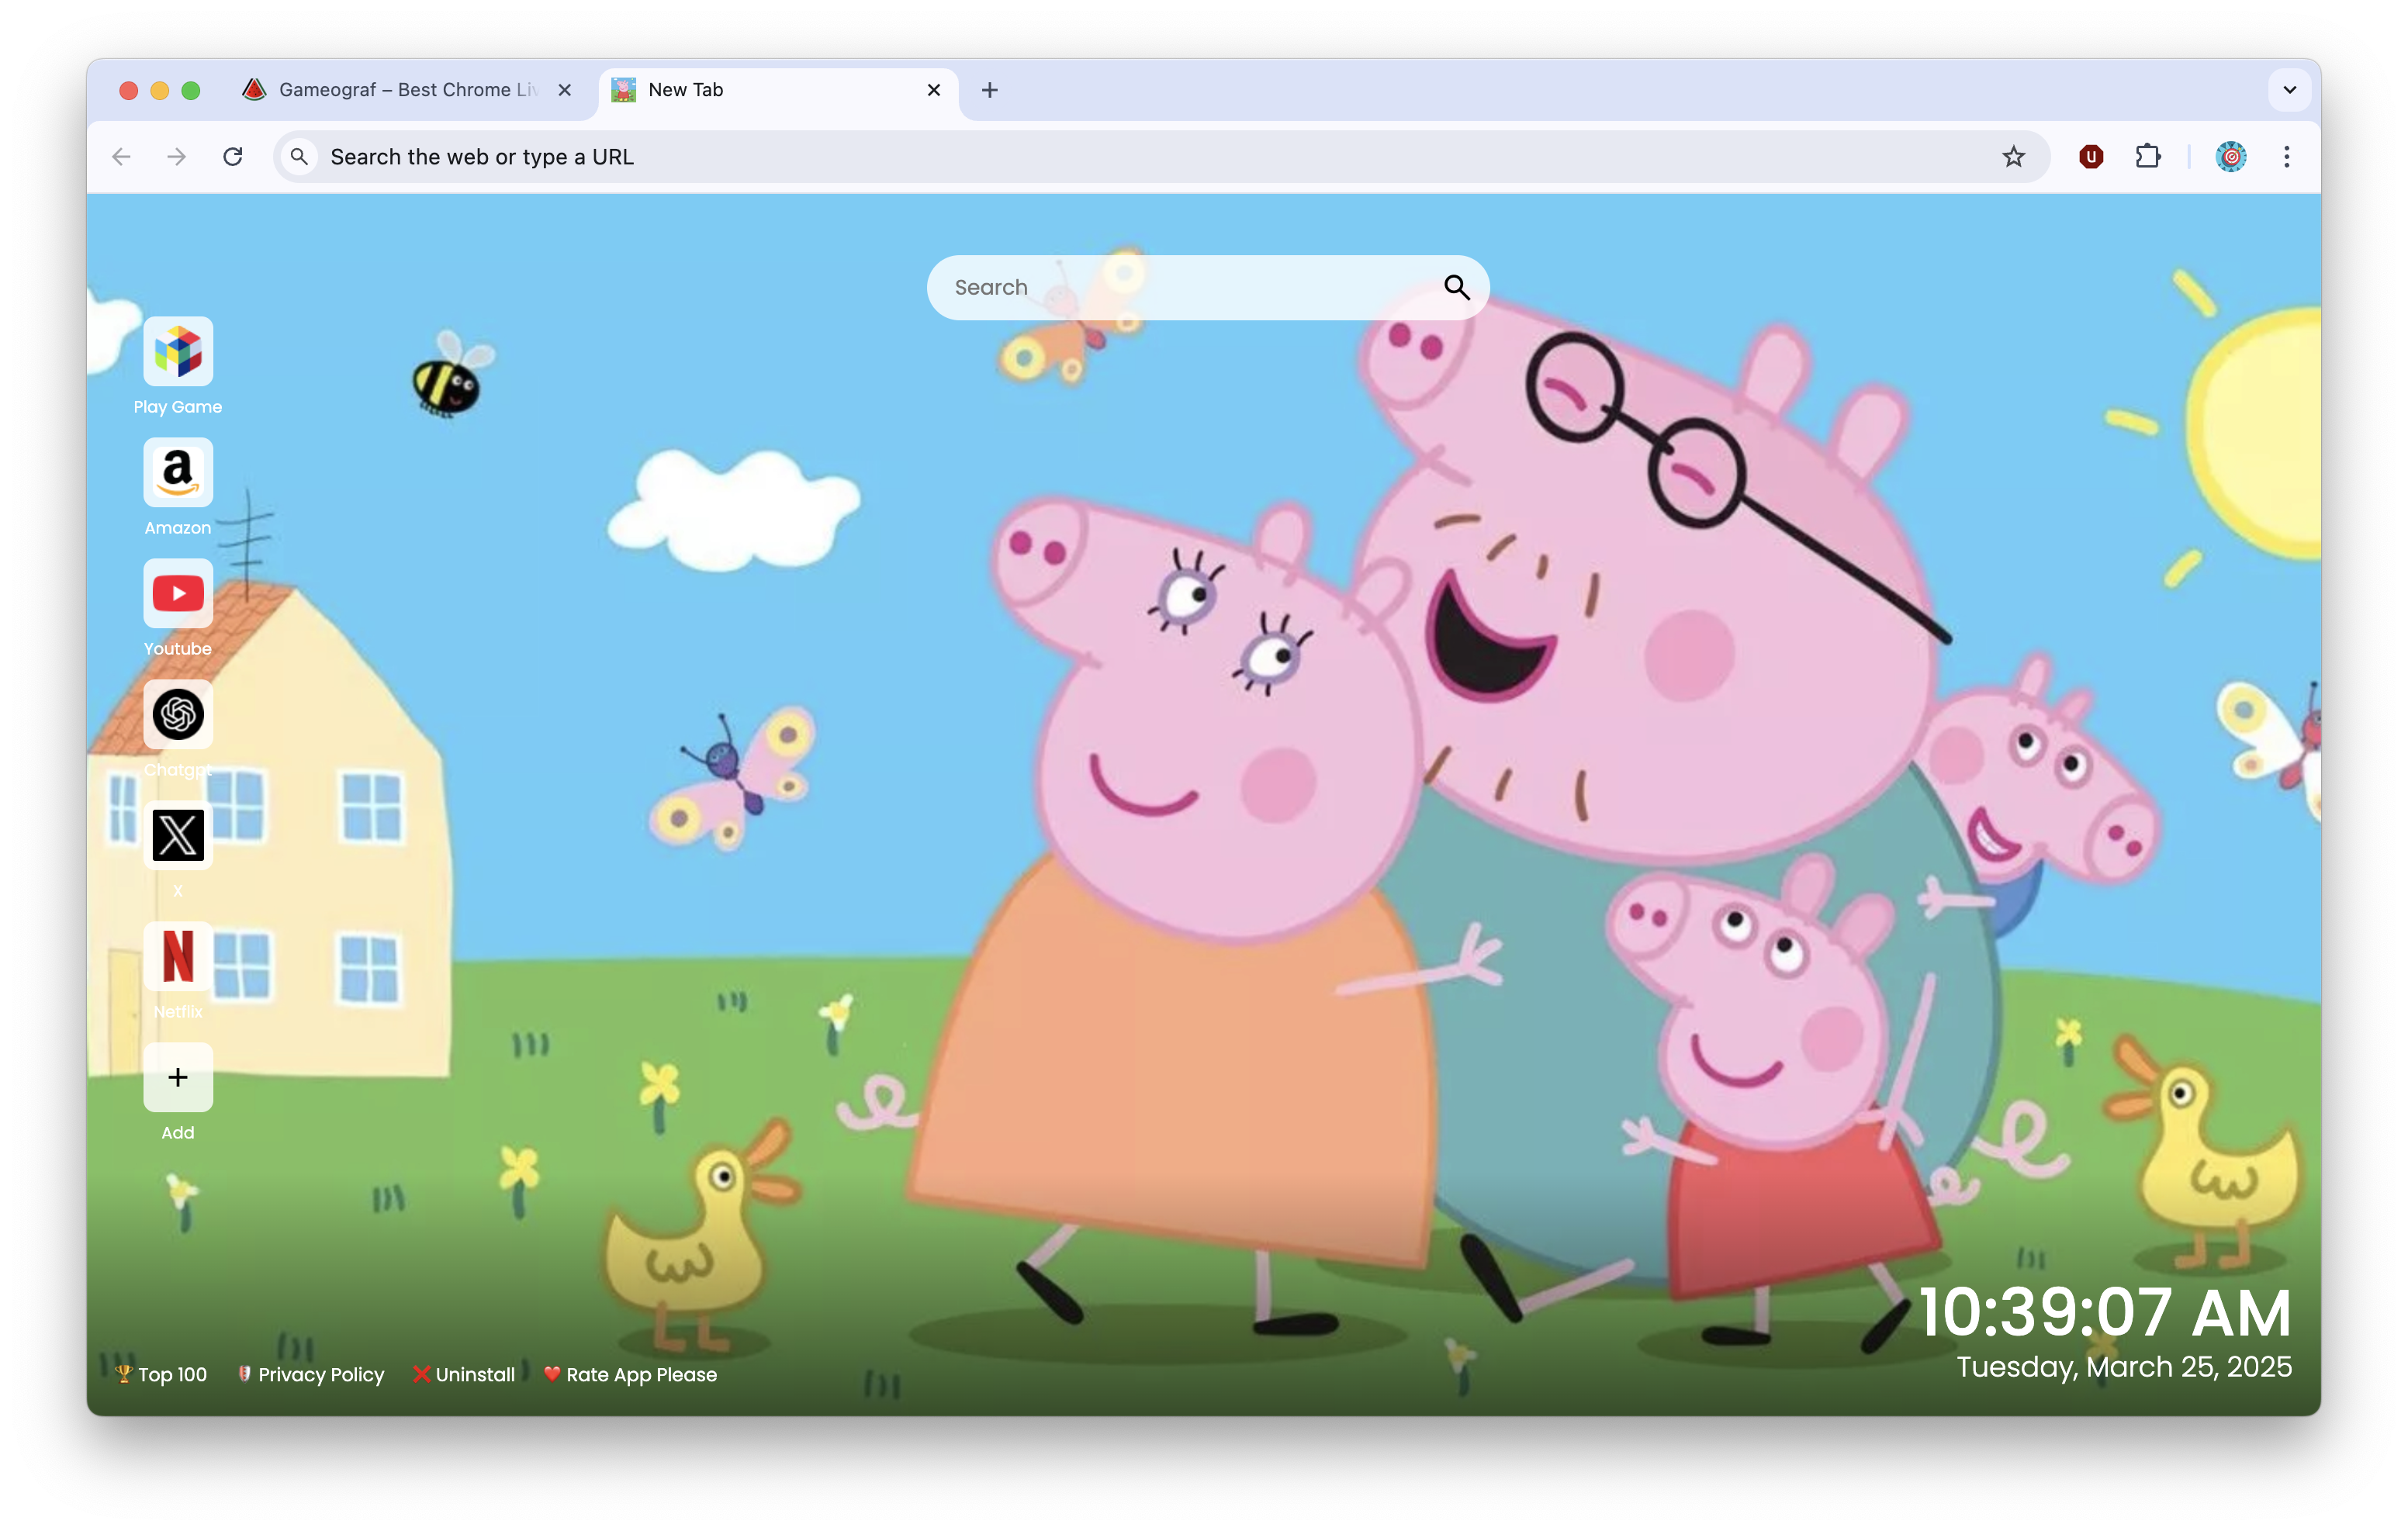
Task: Close the New Tab tab
Action: pos(934,90)
